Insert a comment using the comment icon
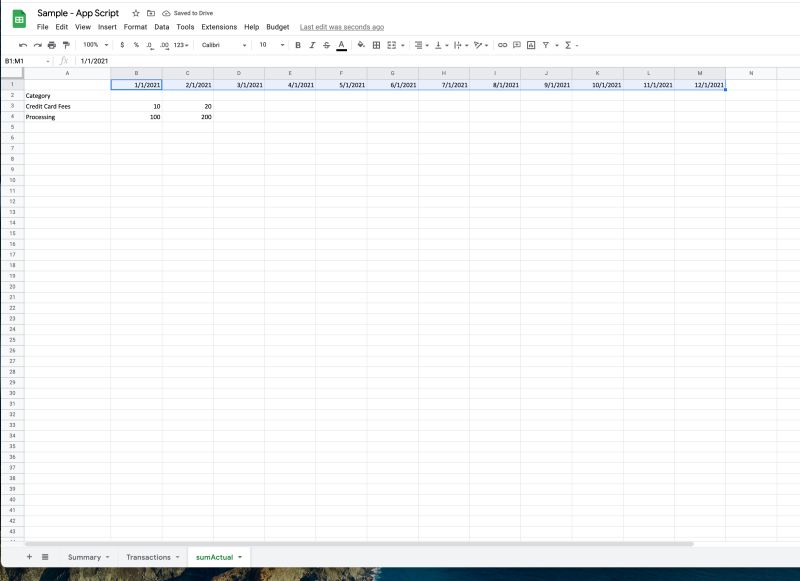The height and width of the screenshot is (581, 800). (516, 45)
